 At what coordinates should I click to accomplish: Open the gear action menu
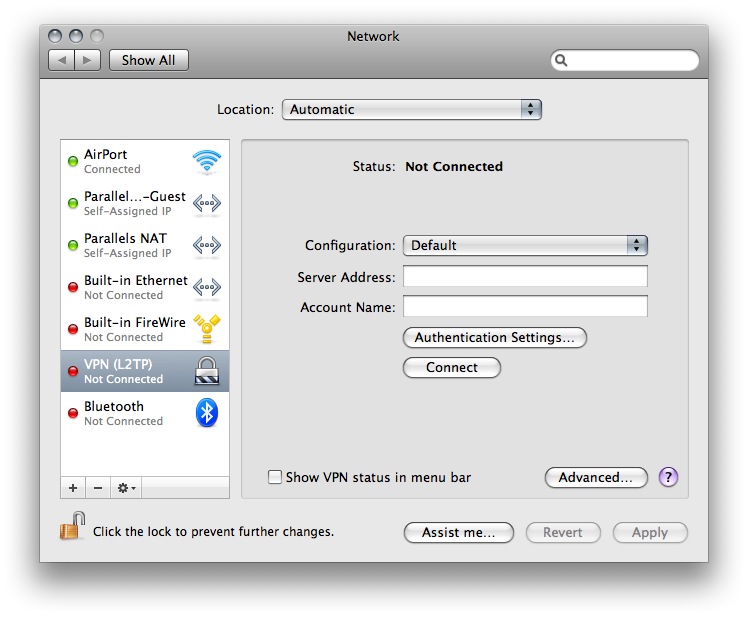pos(126,488)
